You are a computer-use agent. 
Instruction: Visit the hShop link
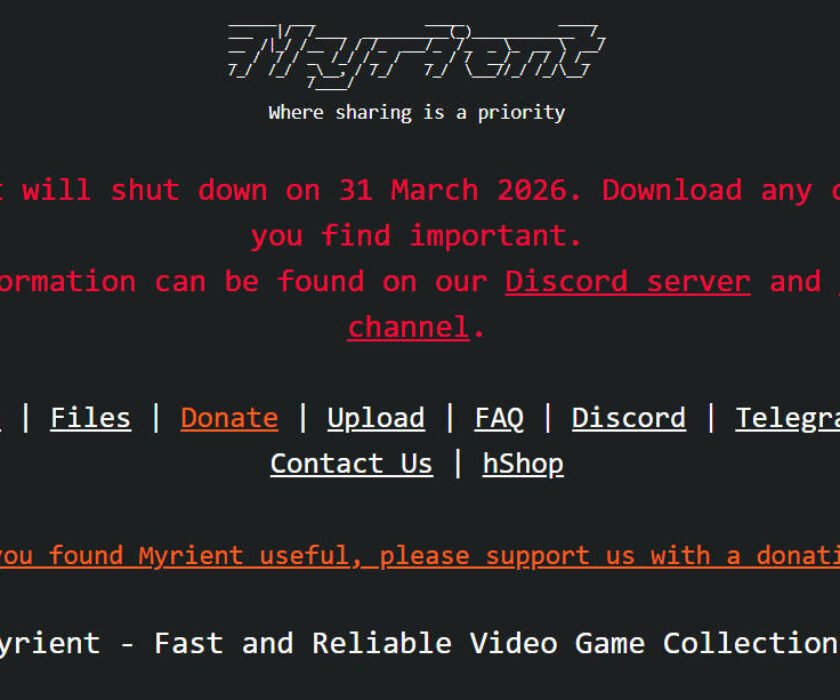(523, 464)
